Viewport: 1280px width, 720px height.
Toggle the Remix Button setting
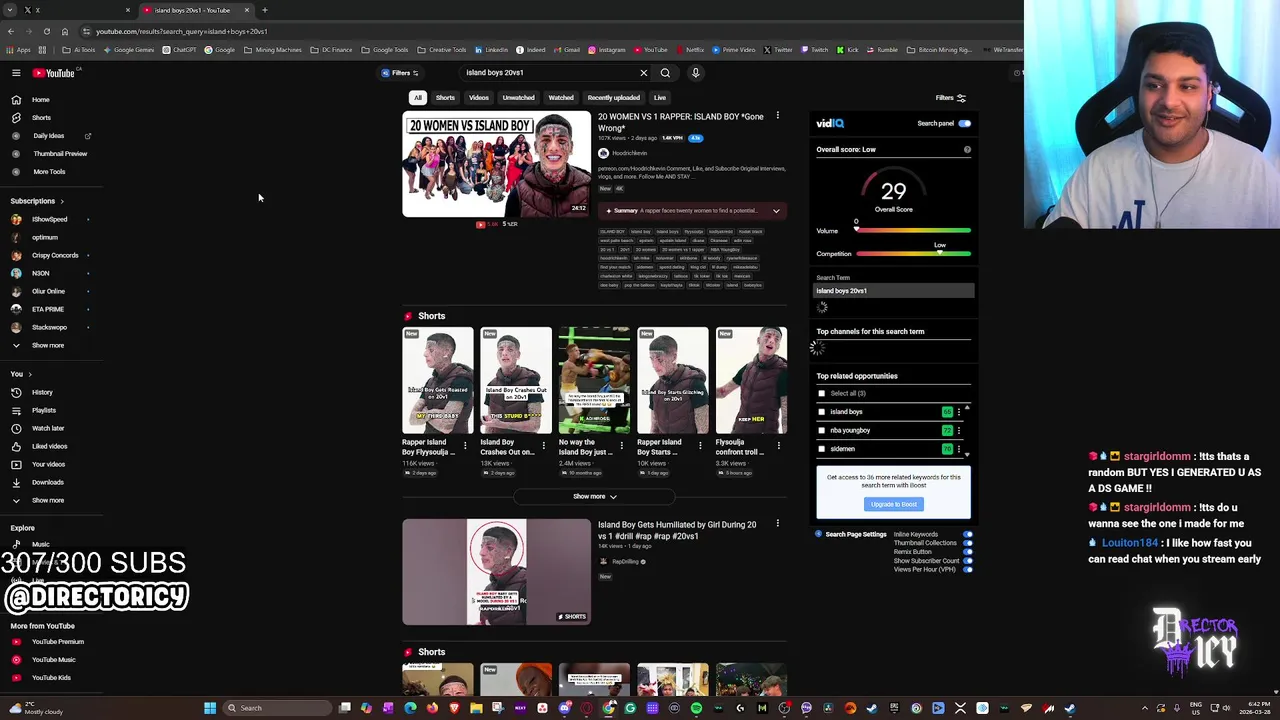tap(967, 552)
